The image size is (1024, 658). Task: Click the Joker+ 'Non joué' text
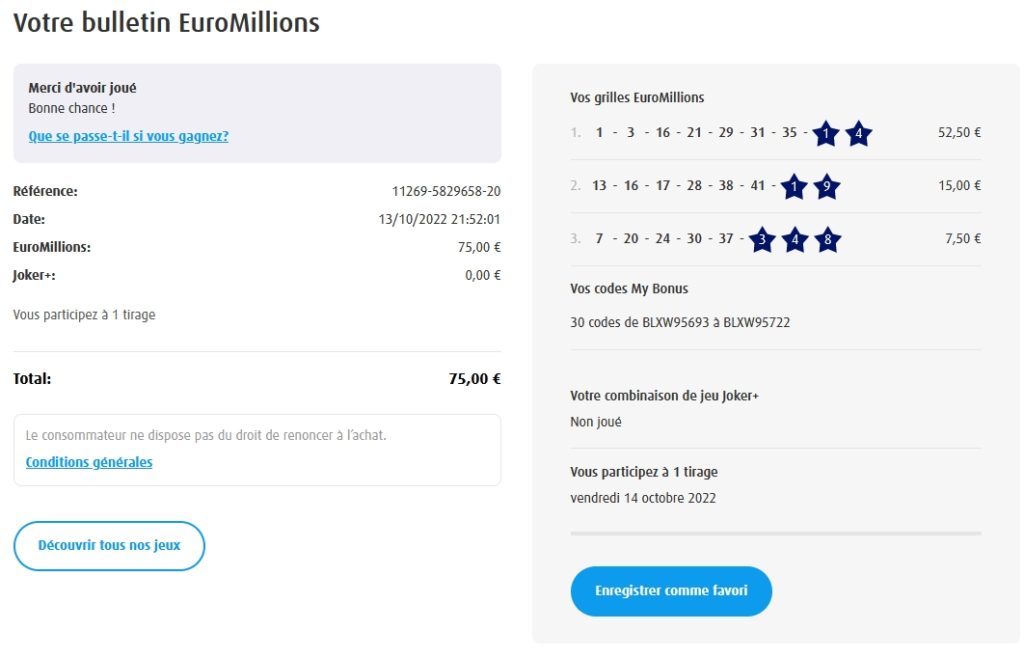tap(595, 422)
